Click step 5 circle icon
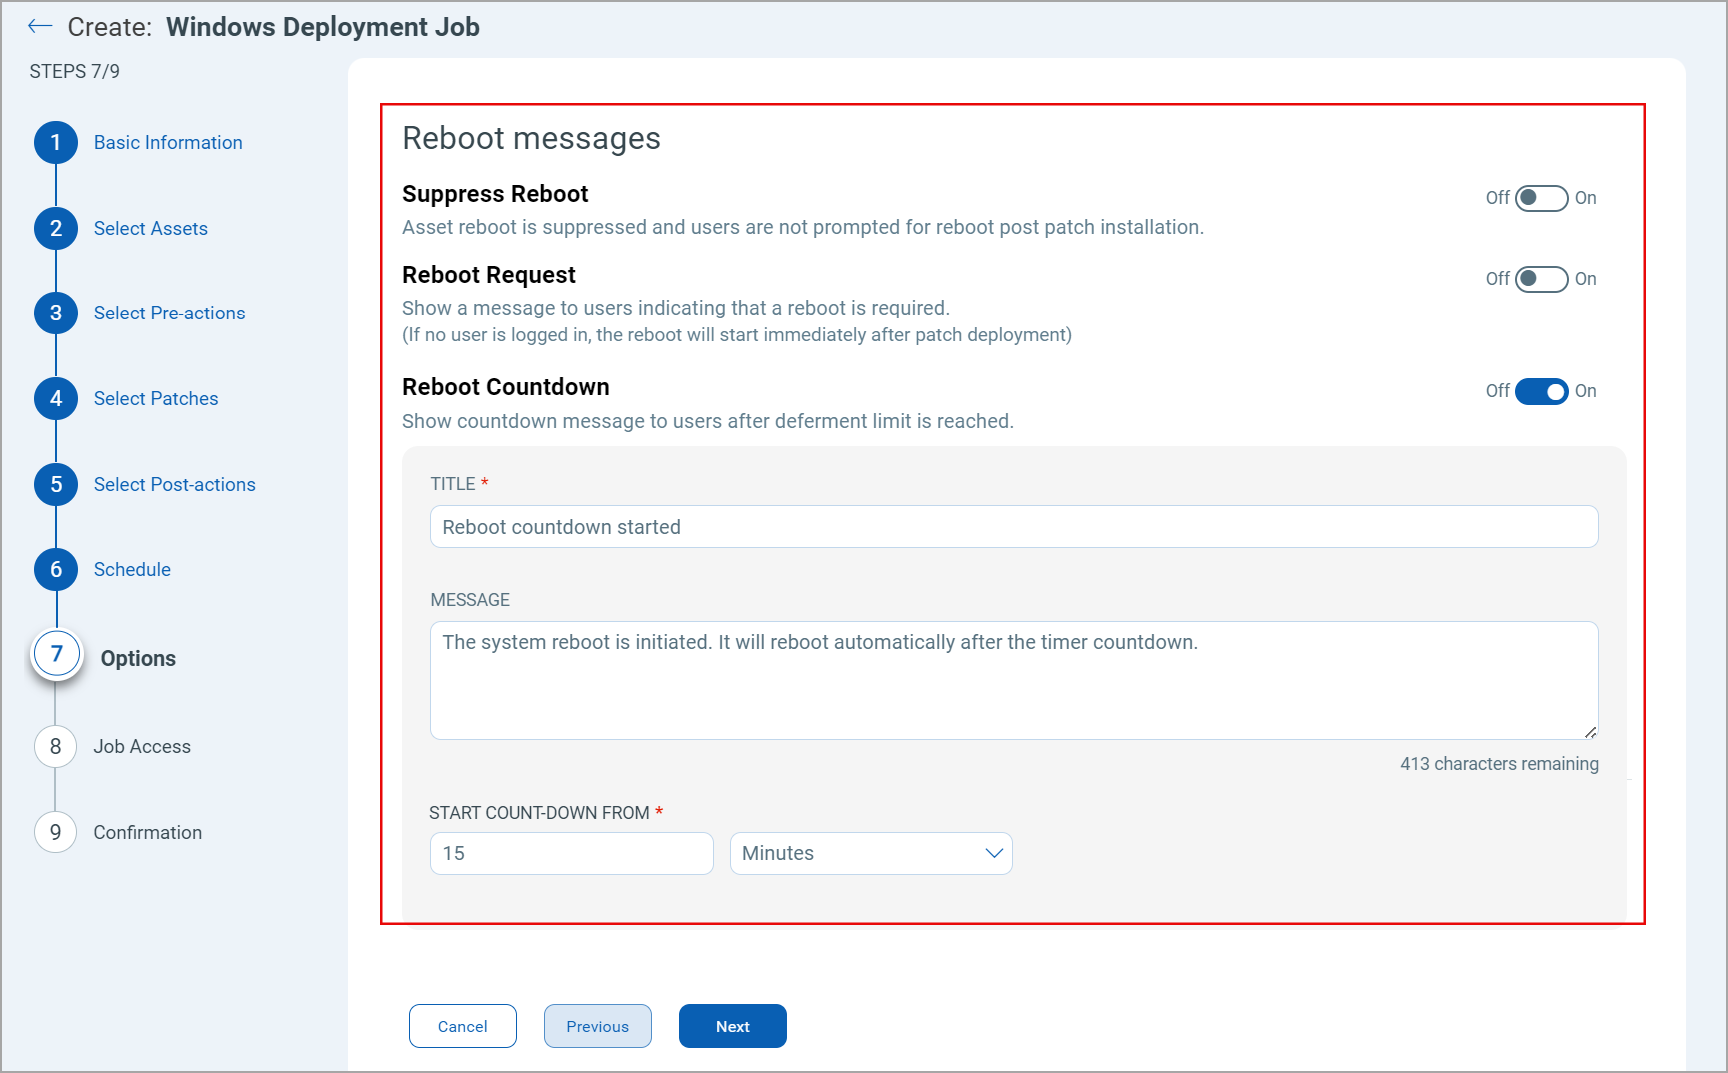The width and height of the screenshot is (1728, 1073). (56, 485)
